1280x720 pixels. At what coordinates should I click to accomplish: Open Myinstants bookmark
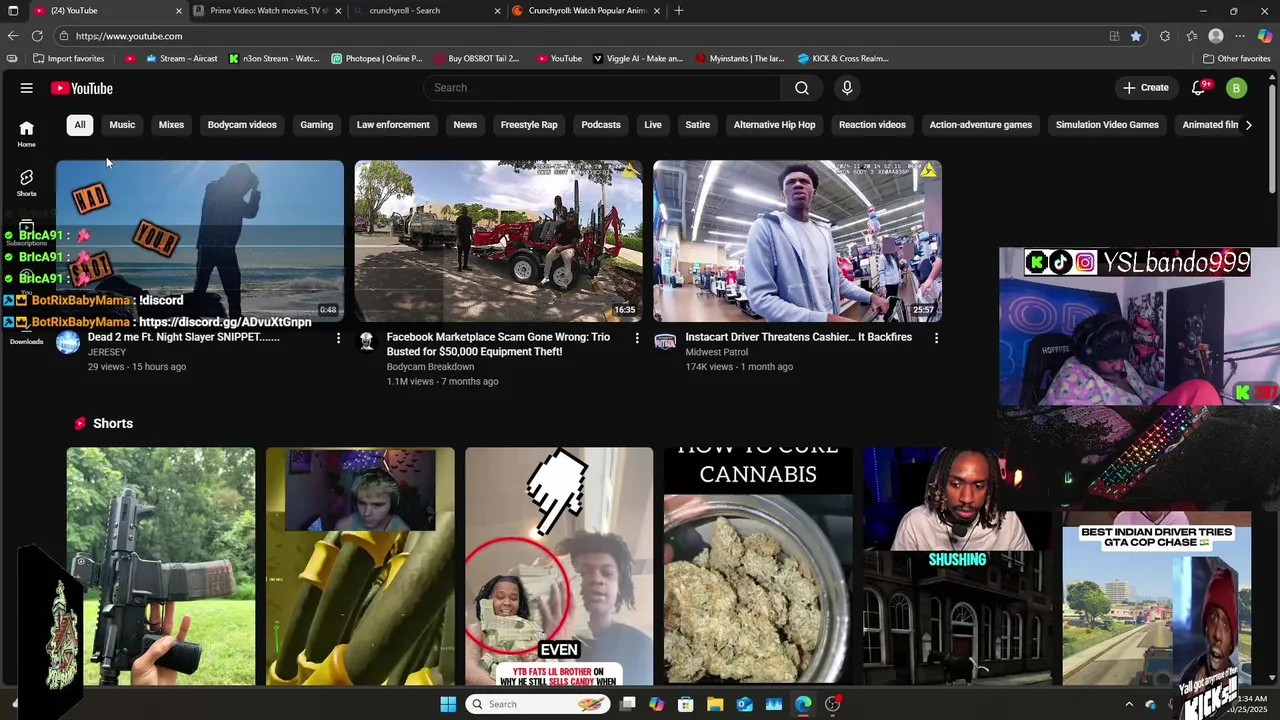tap(742, 59)
